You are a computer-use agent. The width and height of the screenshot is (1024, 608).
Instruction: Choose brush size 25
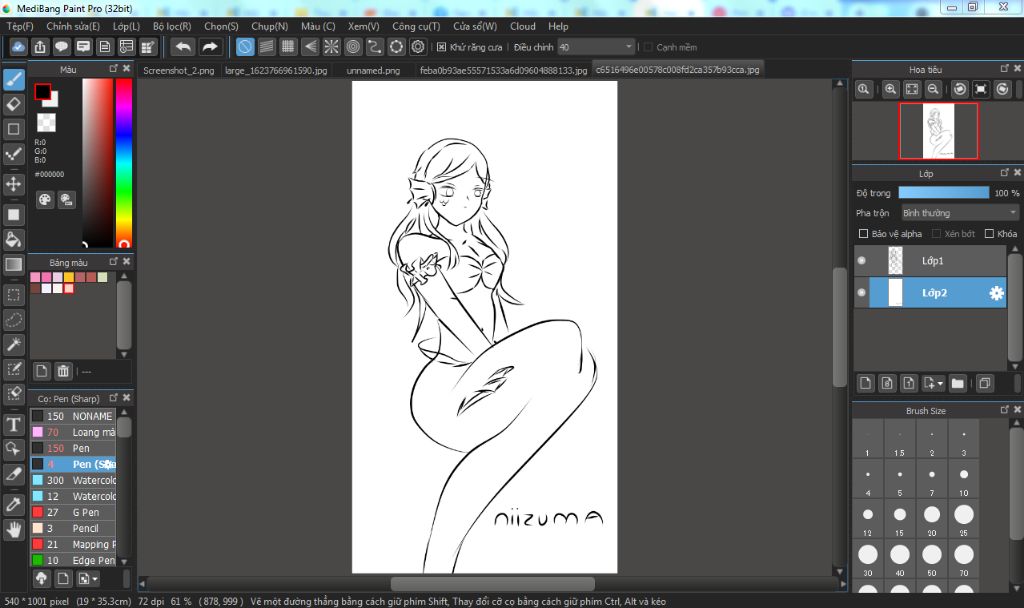pyautogui.click(x=964, y=520)
